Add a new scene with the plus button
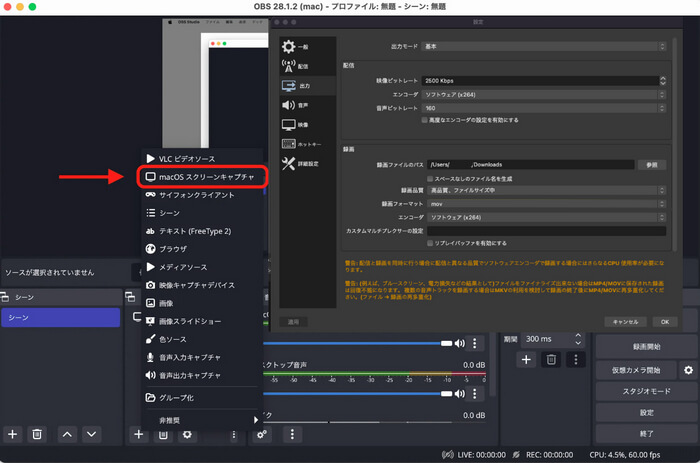This screenshot has width=700, height=463. point(12,434)
